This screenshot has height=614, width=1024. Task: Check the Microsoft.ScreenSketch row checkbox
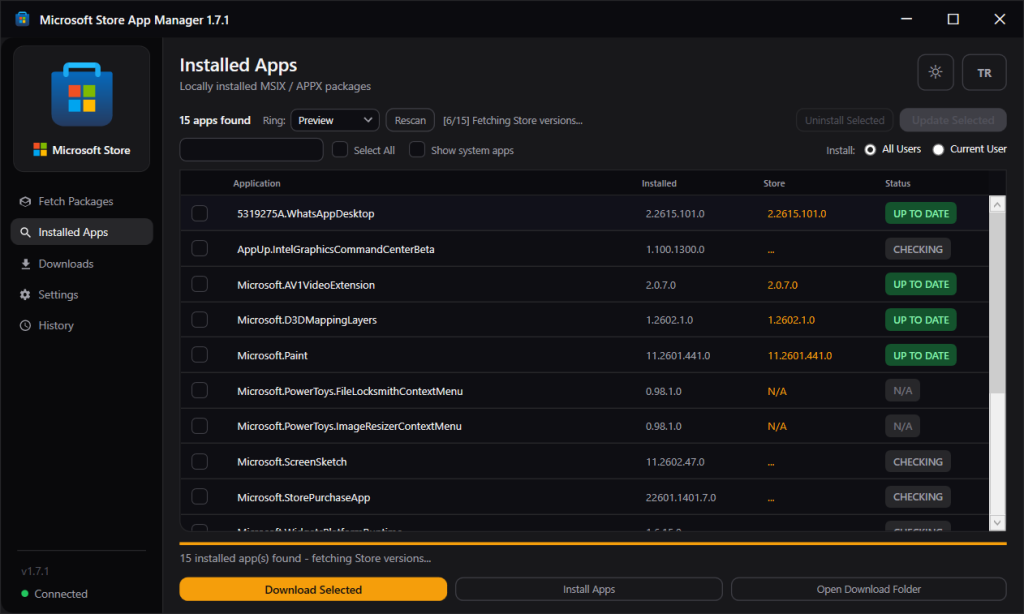coord(199,461)
